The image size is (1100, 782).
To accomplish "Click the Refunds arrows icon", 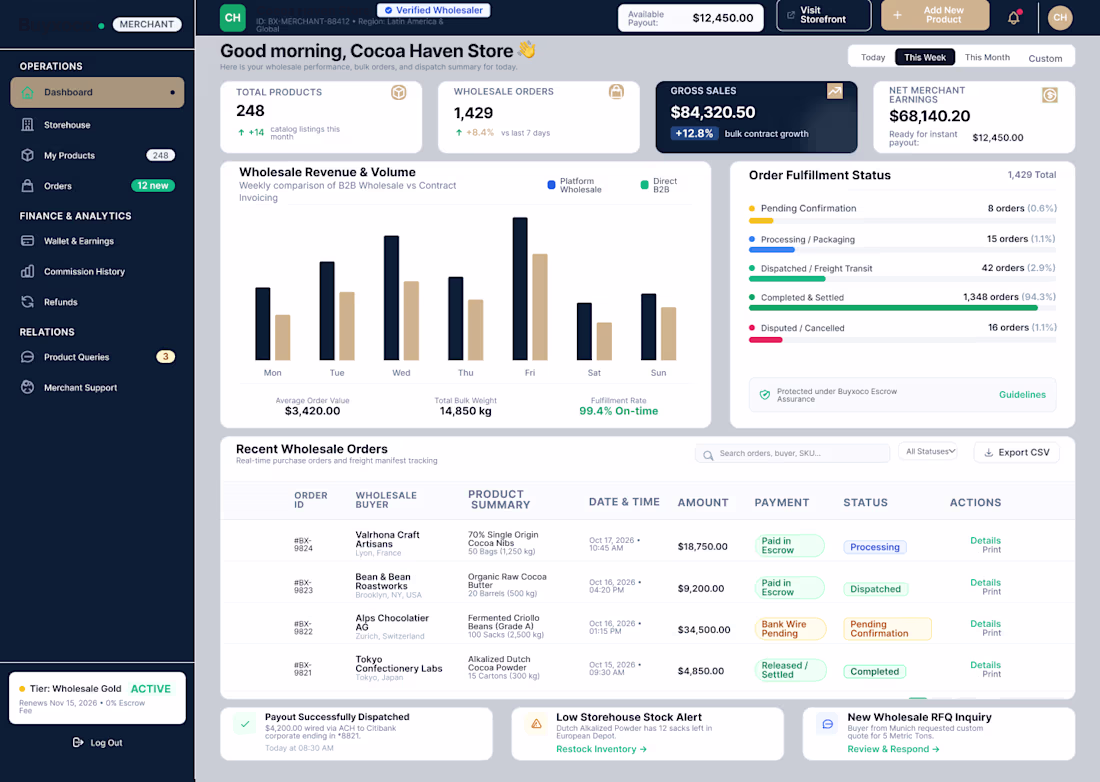I will [27, 302].
